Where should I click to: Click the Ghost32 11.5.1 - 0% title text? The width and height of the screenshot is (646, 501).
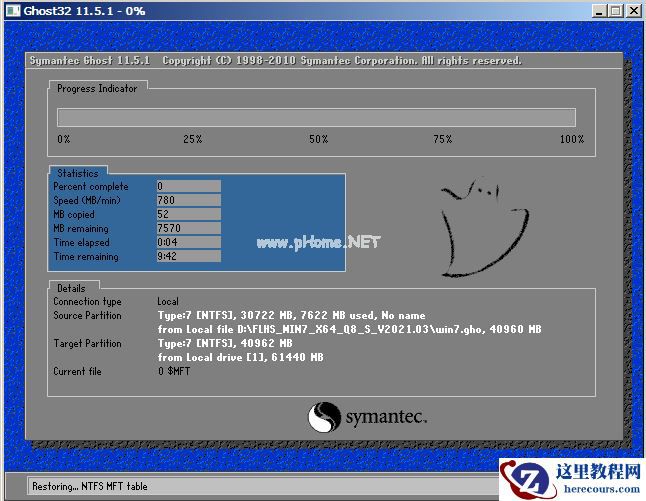[x=84, y=11]
